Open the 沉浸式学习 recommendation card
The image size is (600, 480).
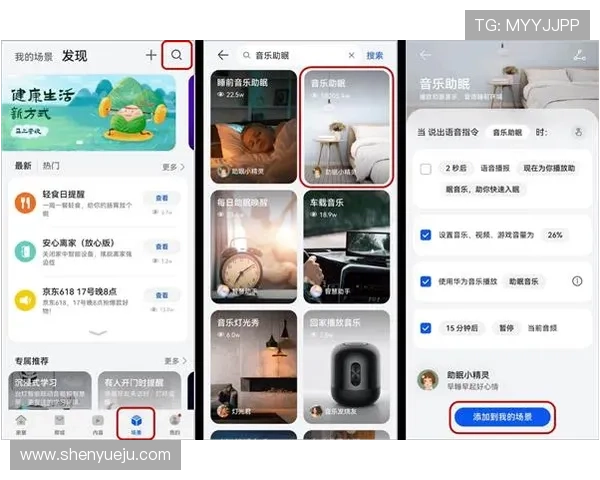click(50, 390)
